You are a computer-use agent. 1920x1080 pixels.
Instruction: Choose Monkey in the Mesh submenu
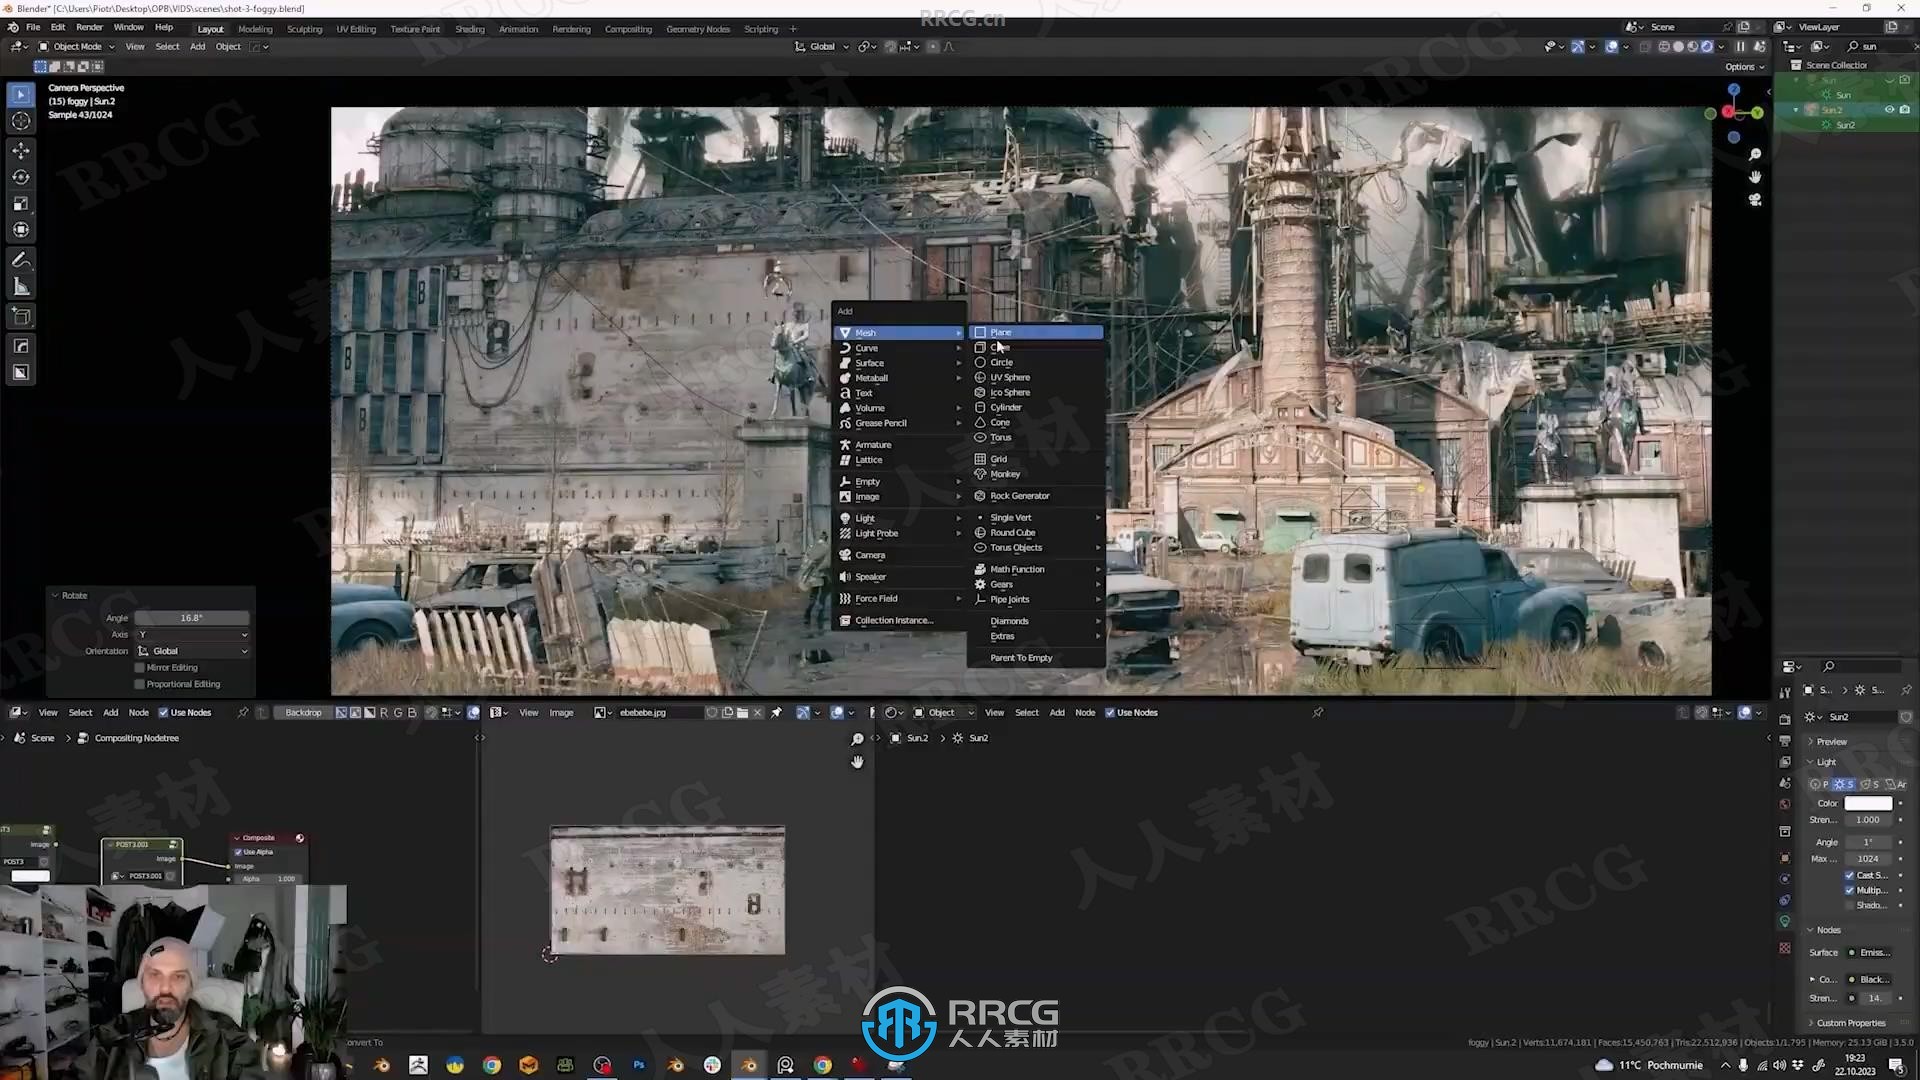click(x=1037, y=475)
